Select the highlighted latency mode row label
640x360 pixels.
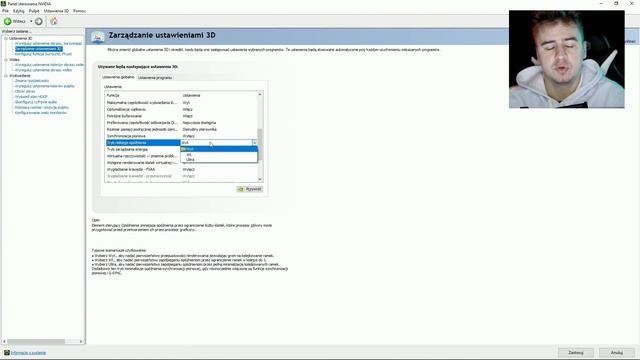pos(143,142)
